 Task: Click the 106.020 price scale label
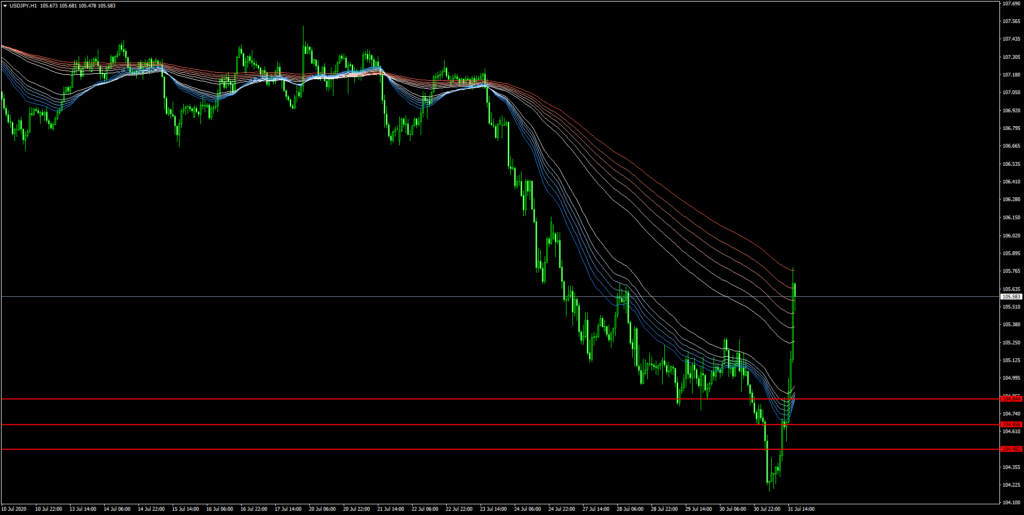[1009, 236]
